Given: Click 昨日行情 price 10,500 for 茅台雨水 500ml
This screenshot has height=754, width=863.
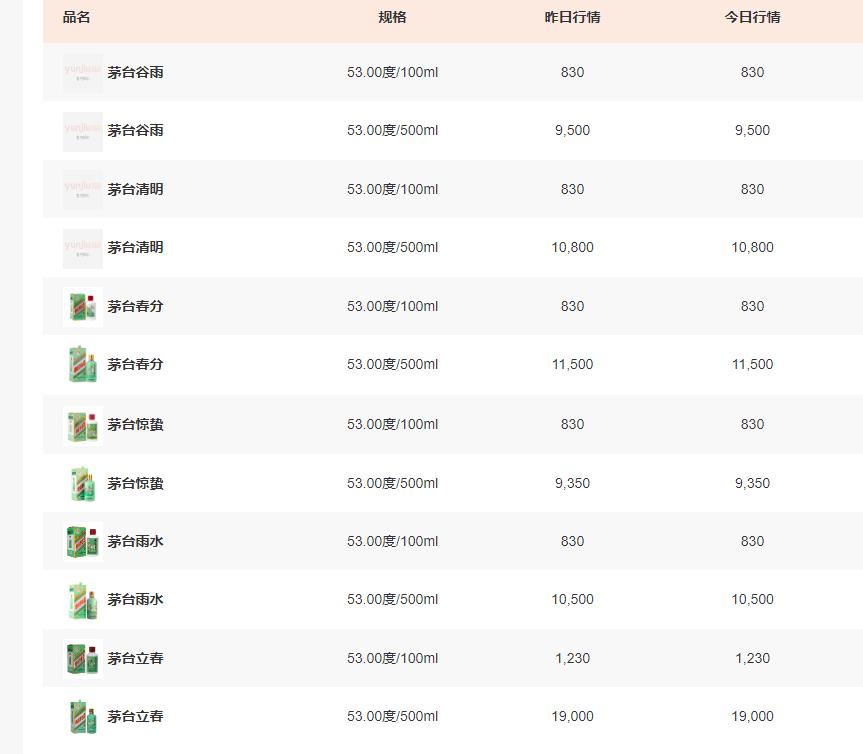Looking at the screenshot, I should point(572,599).
